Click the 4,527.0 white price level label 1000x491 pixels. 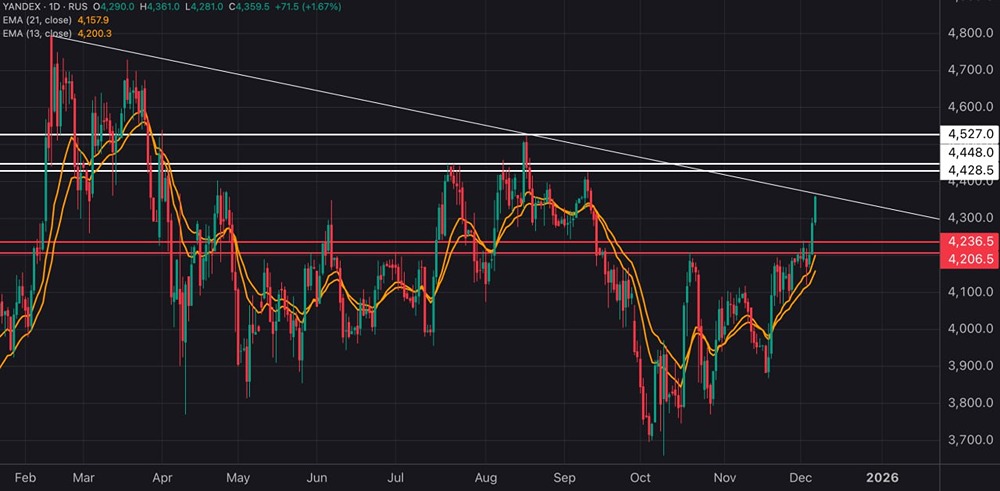point(969,133)
